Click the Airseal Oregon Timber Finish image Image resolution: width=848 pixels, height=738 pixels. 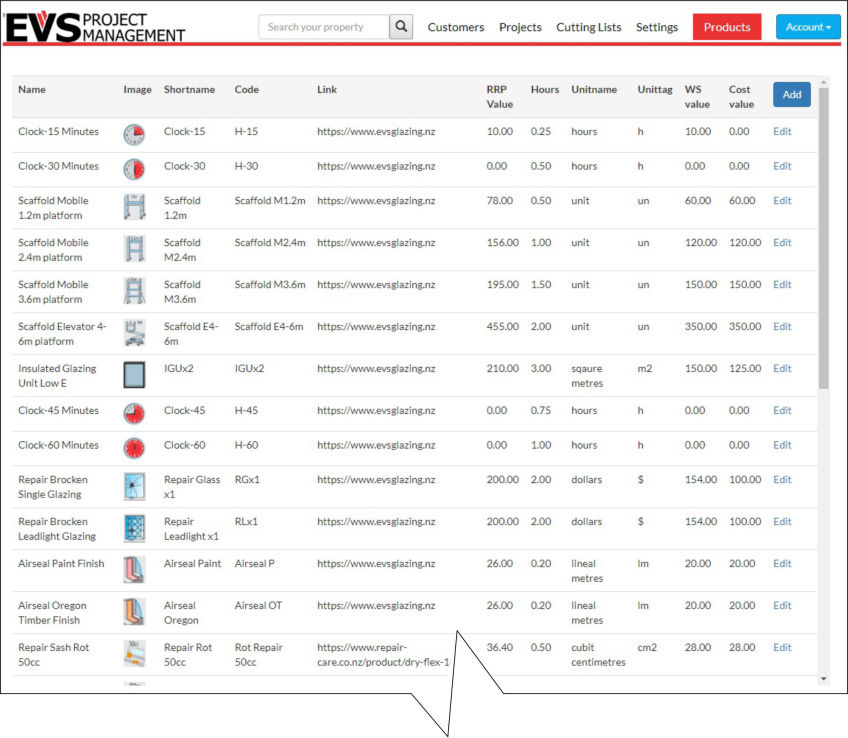point(134,612)
